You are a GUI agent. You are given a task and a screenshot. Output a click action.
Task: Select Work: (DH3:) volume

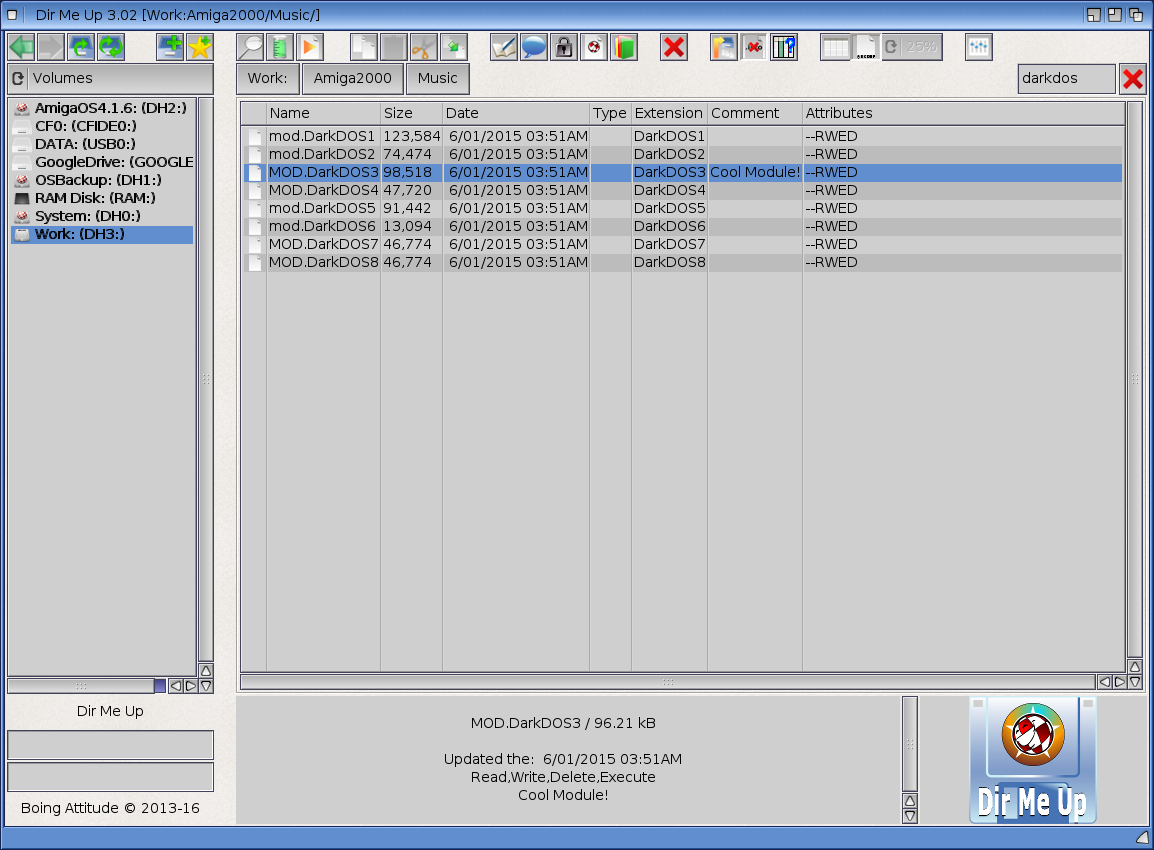pyautogui.click(x=102, y=235)
